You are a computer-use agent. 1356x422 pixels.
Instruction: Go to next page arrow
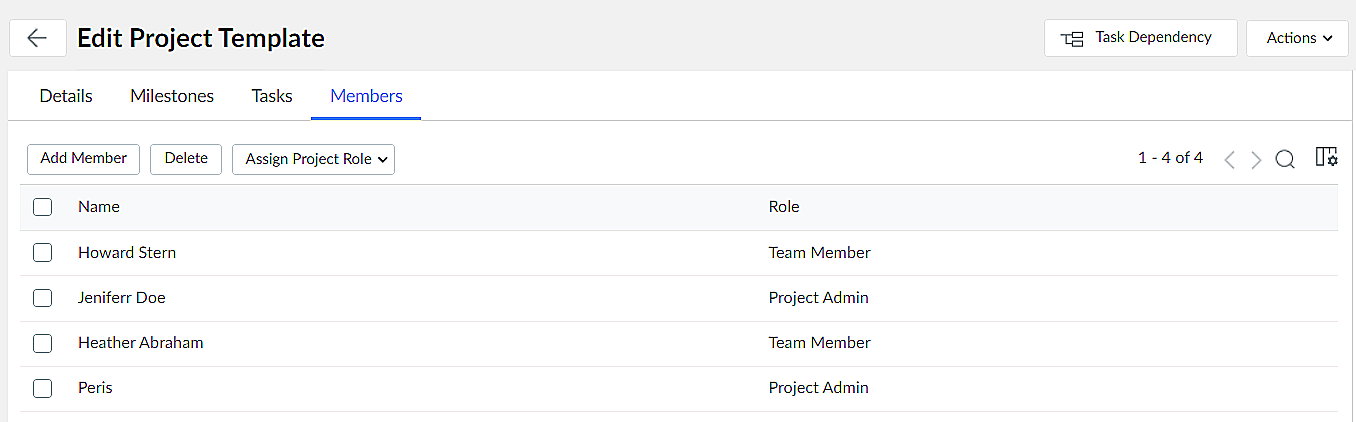[x=1256, y=160]
